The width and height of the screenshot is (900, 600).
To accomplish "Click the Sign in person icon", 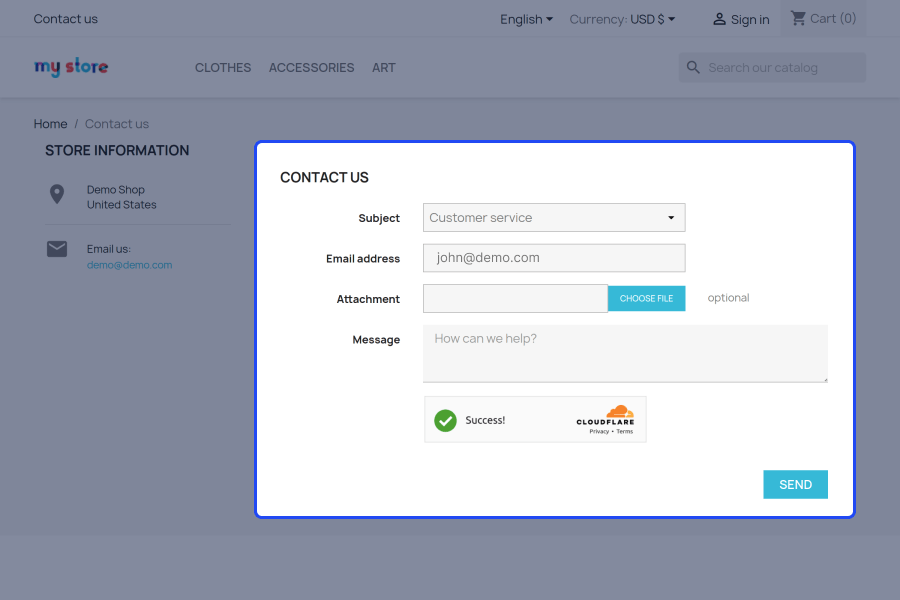I will coord(719,20).
